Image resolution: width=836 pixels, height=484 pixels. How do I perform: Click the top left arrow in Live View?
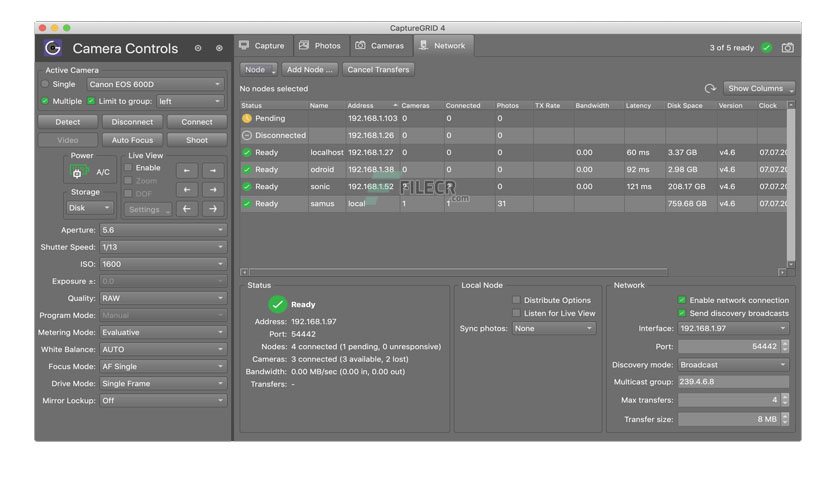(187, 171)
